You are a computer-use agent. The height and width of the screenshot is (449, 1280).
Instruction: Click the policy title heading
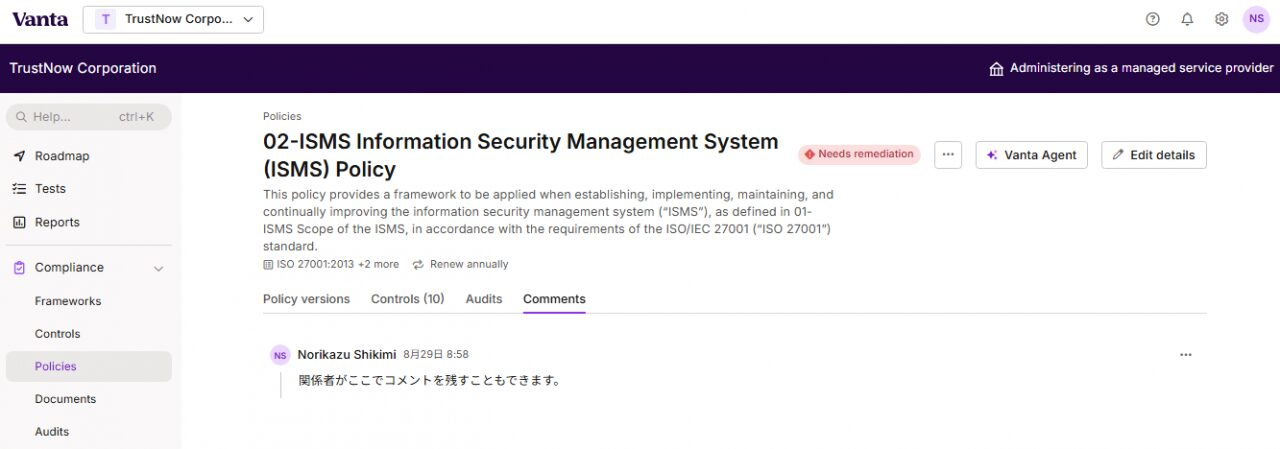pos(521,155)
